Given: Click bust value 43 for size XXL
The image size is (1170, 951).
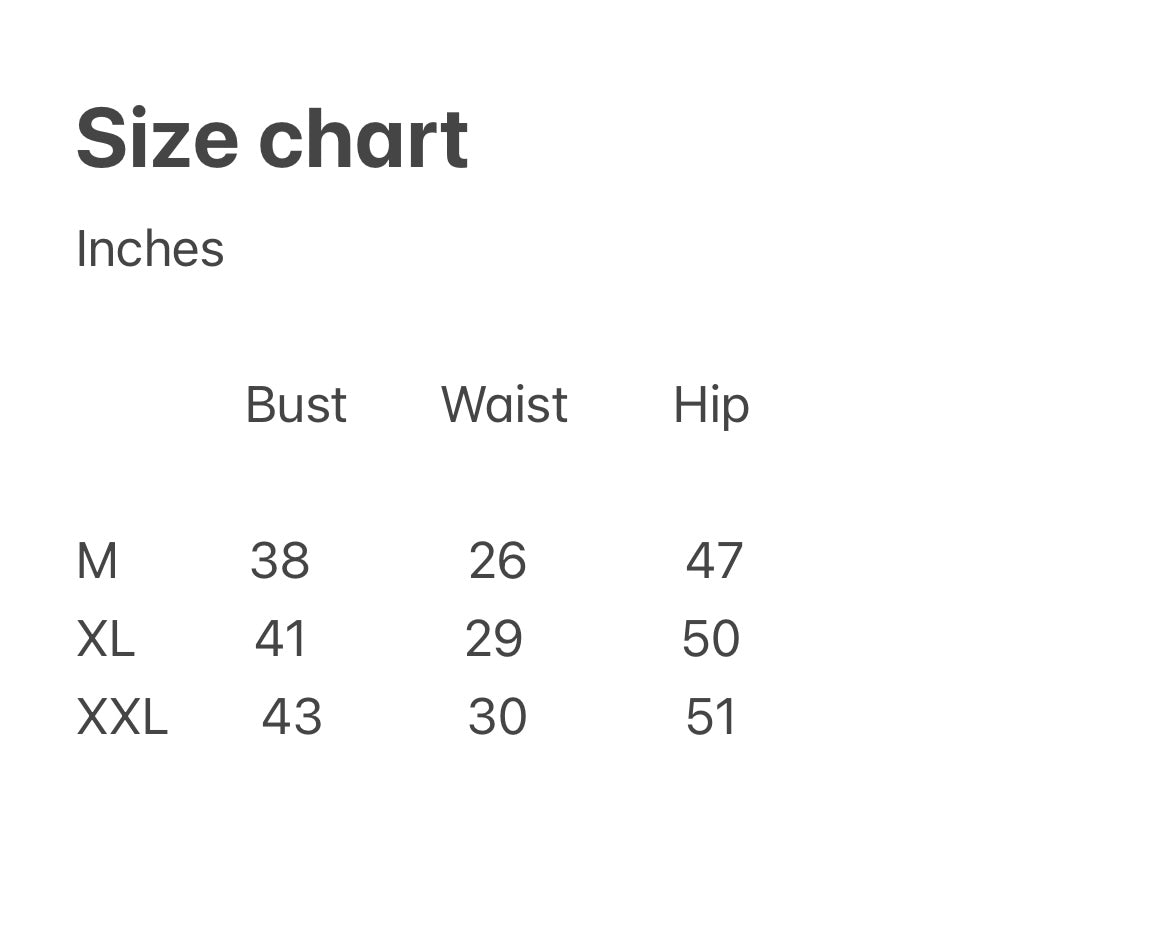Looking at the screenshot, I should coord(292,717).
